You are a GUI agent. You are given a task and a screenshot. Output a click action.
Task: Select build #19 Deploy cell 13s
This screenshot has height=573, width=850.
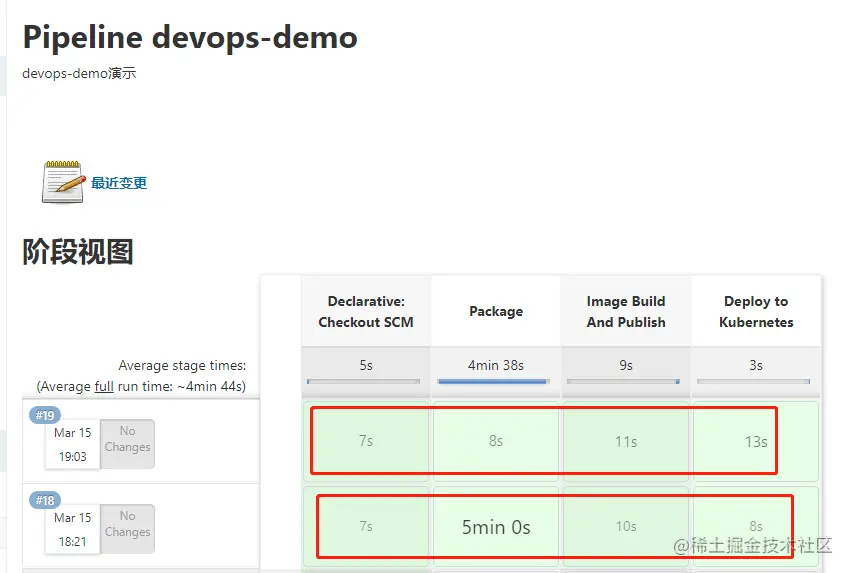pos(756,441)
